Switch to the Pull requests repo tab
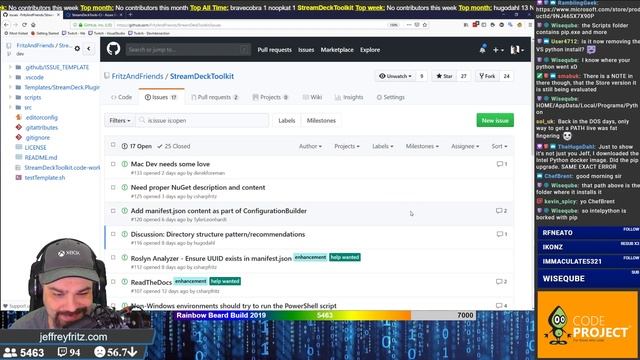 pyautogui.click(x=215, y=97)
